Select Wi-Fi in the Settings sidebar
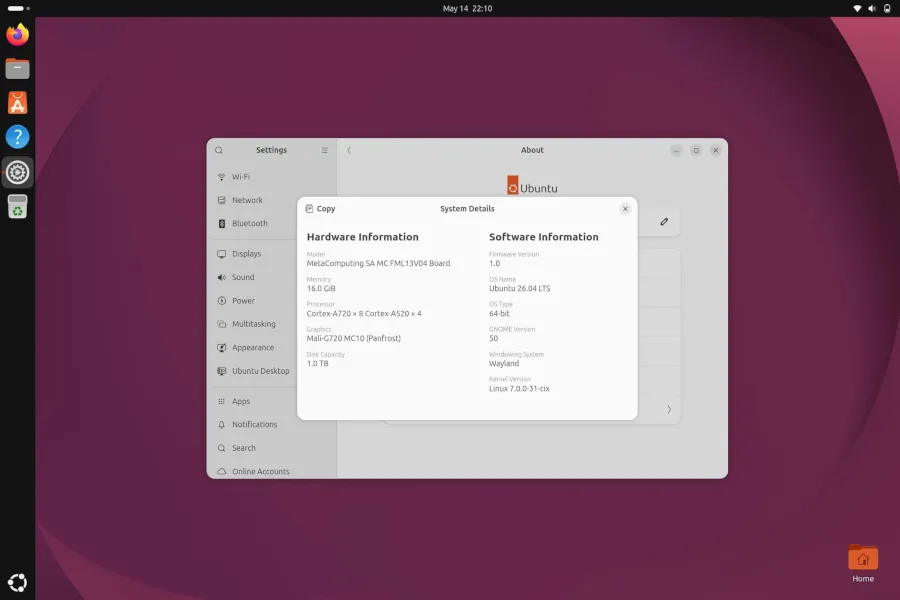Screen dimensions: 900x600 click(271, 177)
